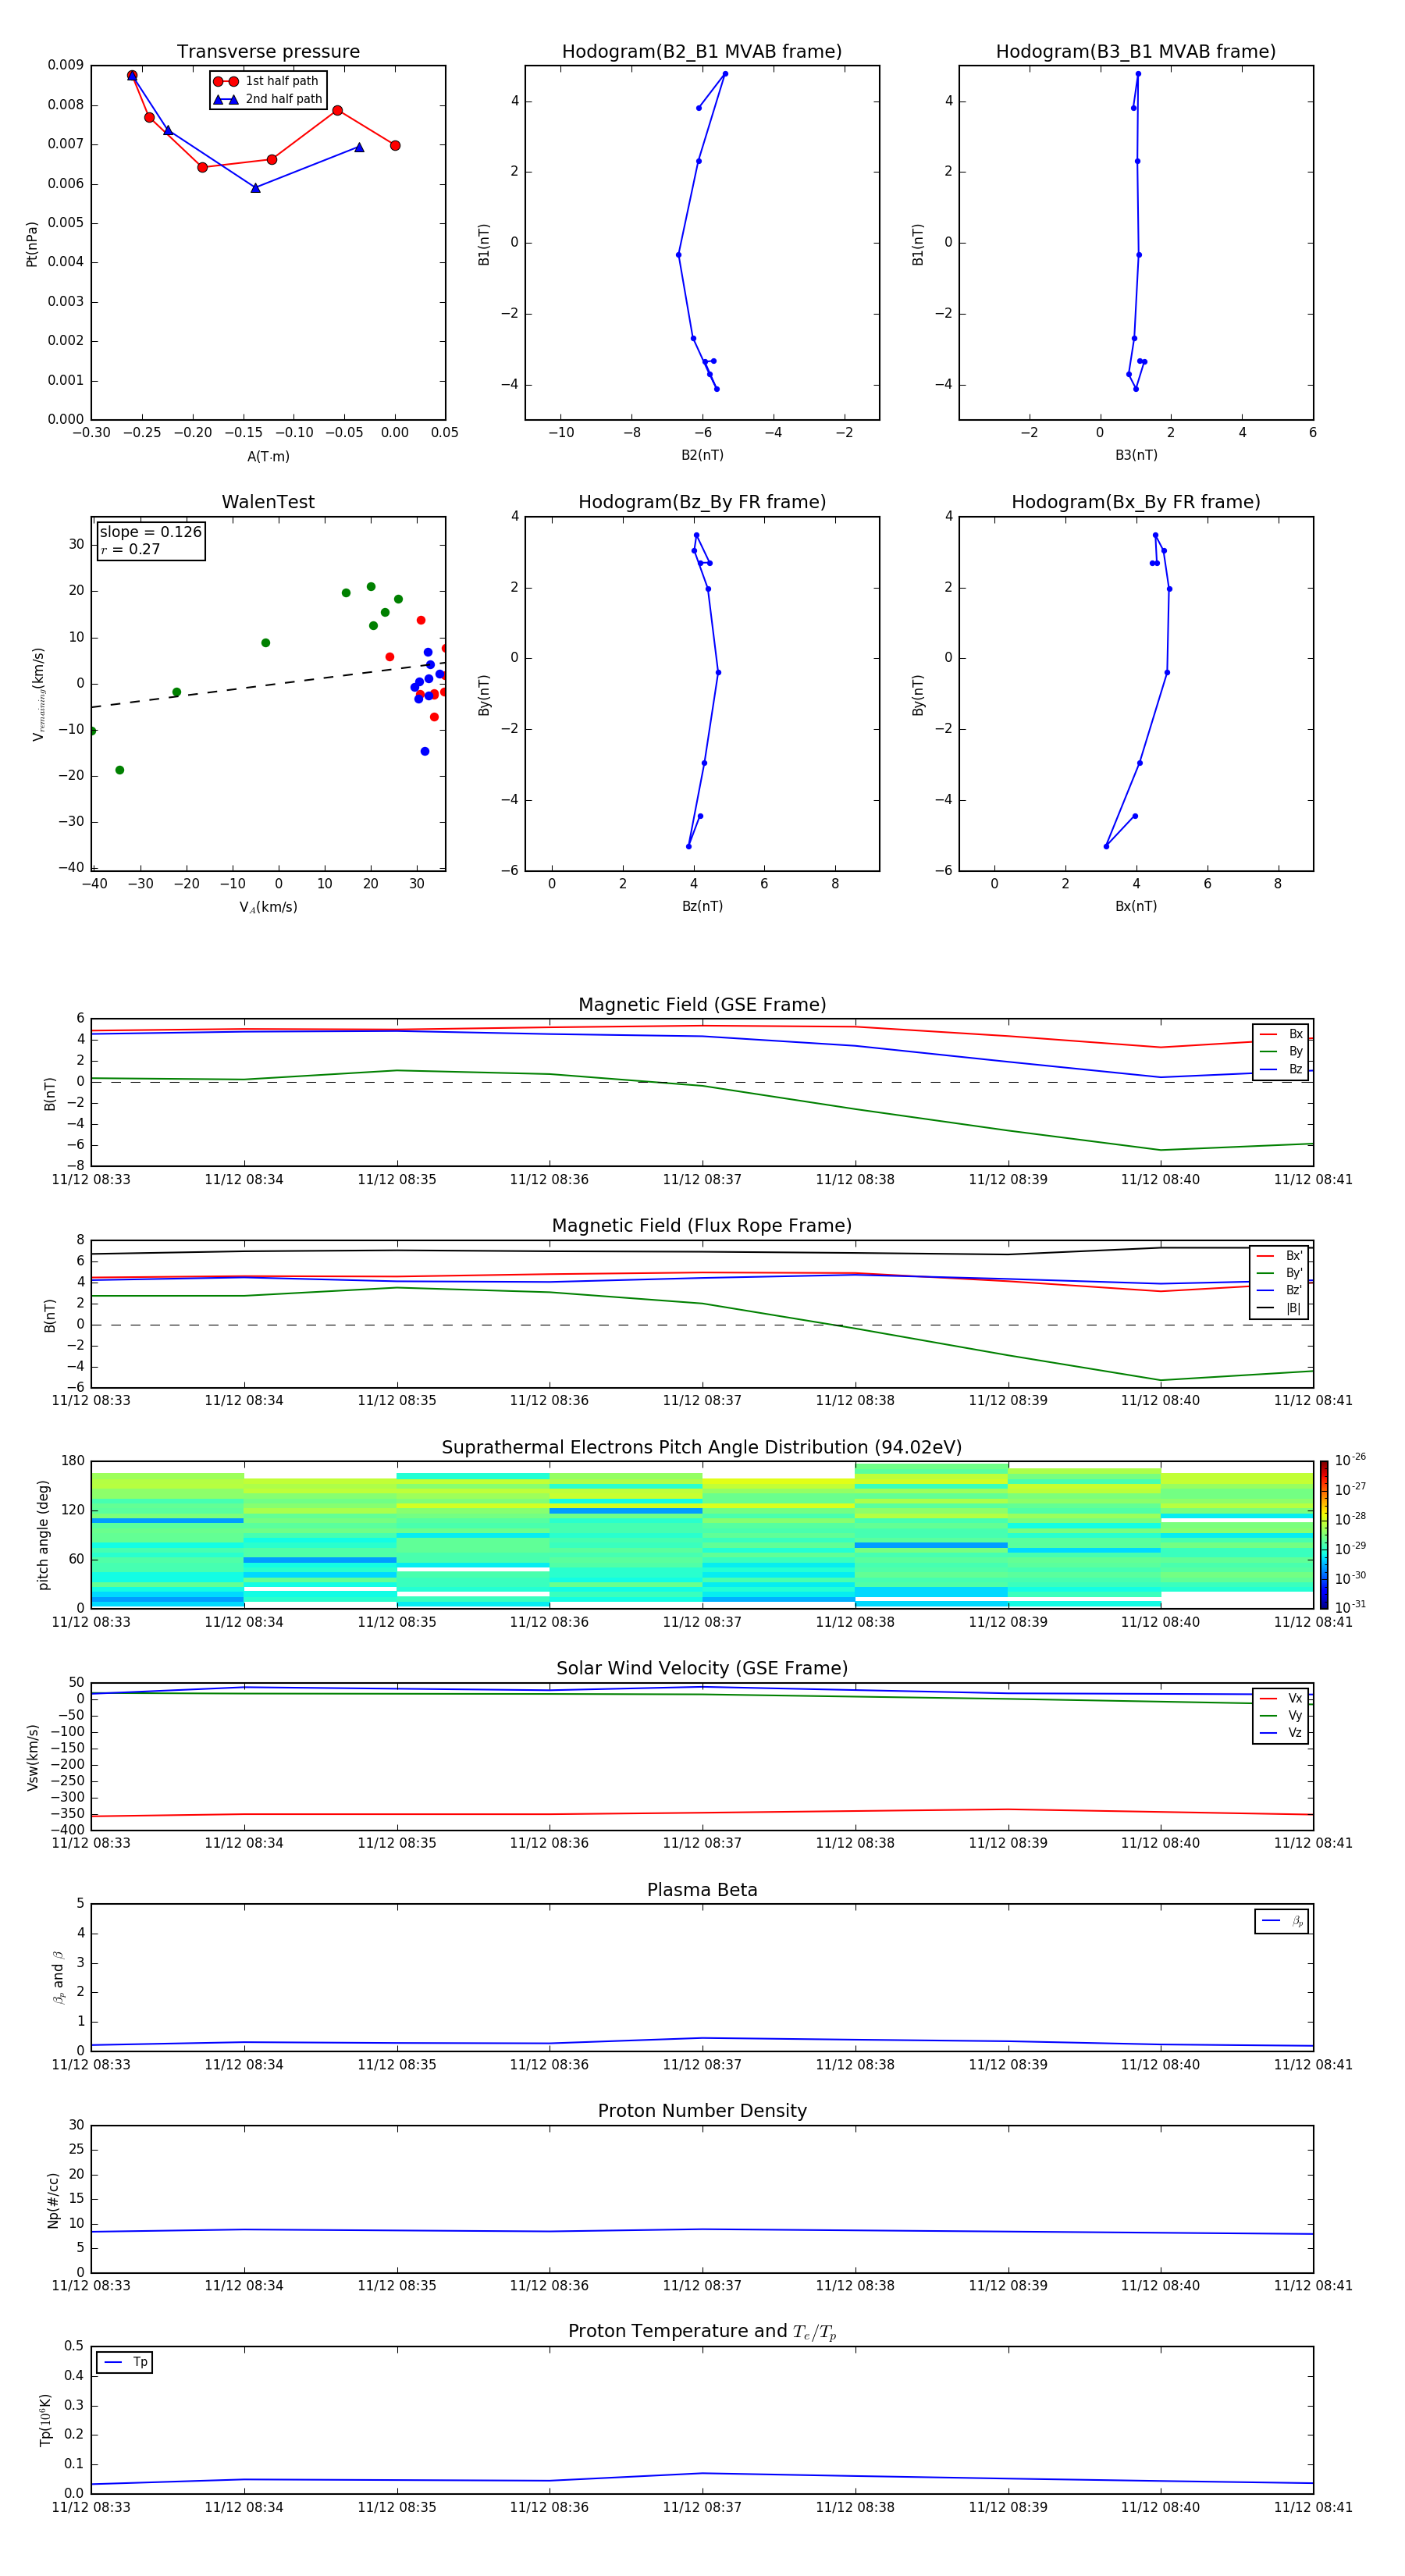This screenshot has width=1405, height=2576.
Task: Select the Vy entry in velocity legend
Action: click(1281, 1716)
